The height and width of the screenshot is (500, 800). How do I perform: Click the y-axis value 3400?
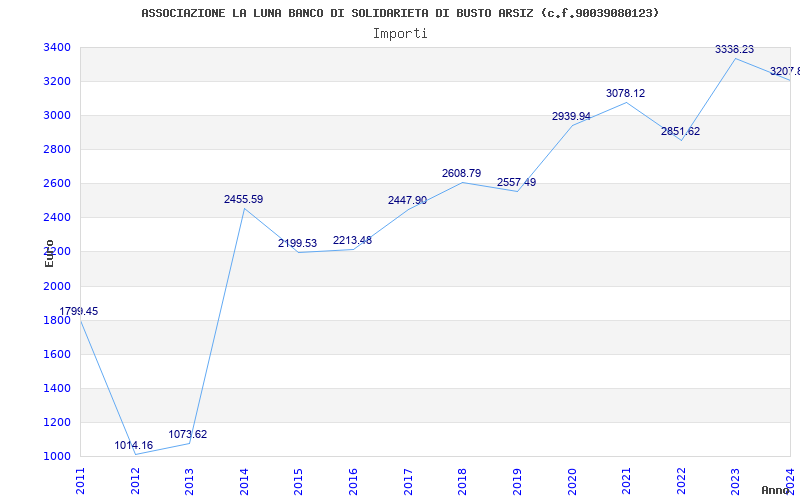(x=57, y=47)
